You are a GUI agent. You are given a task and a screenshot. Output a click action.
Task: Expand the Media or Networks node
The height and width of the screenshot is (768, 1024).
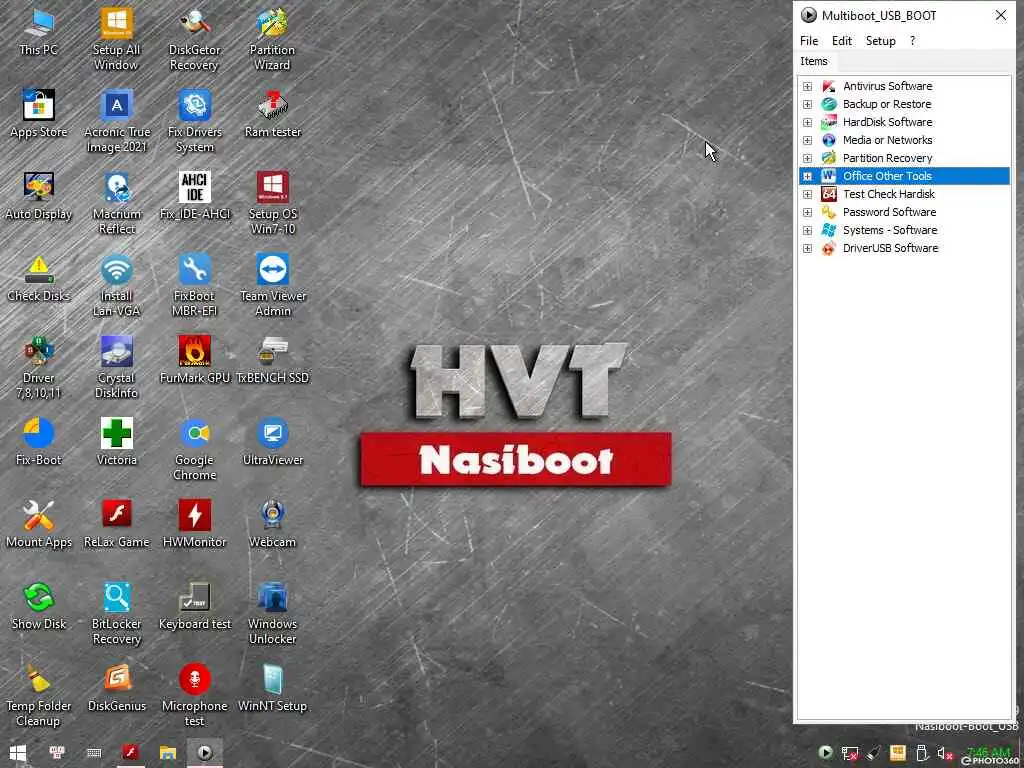[807, 140]
